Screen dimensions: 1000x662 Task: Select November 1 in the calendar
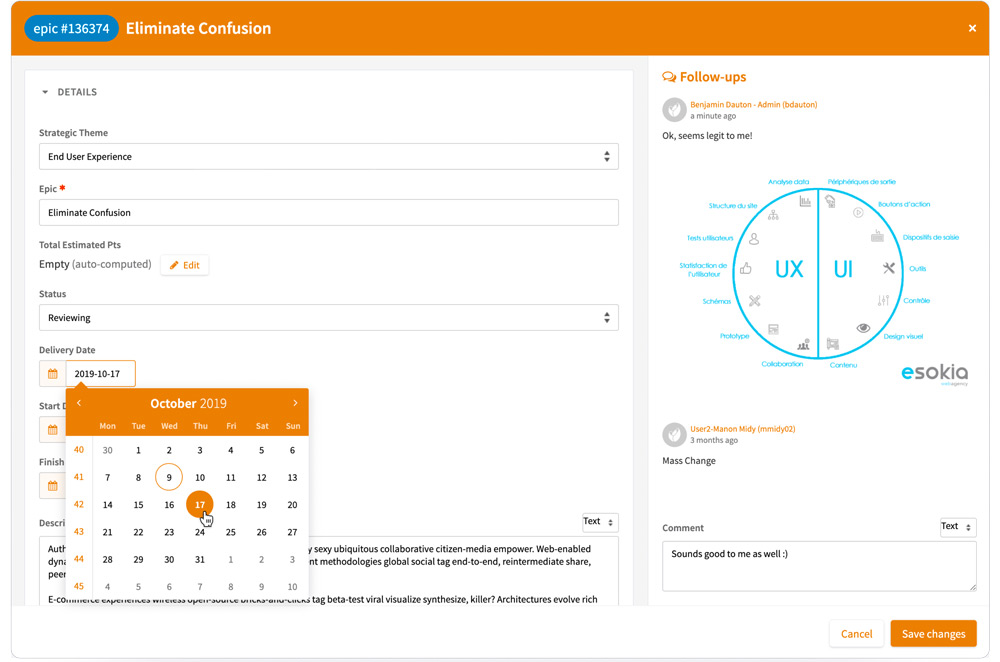pos(231,559)
